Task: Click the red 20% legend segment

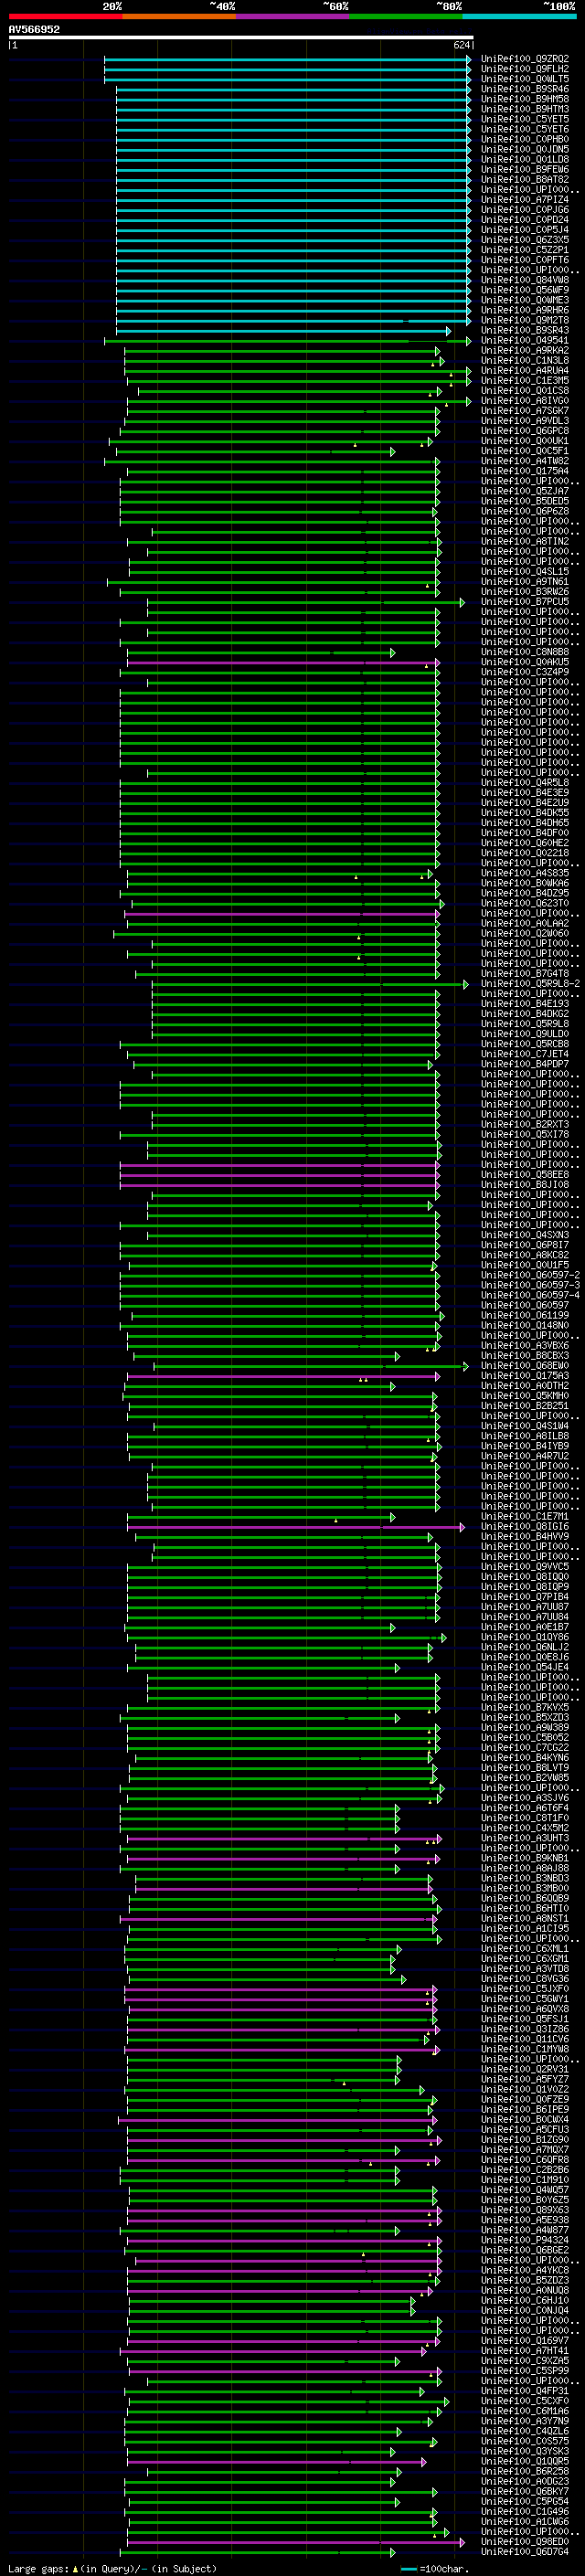Action: [65, 16]
